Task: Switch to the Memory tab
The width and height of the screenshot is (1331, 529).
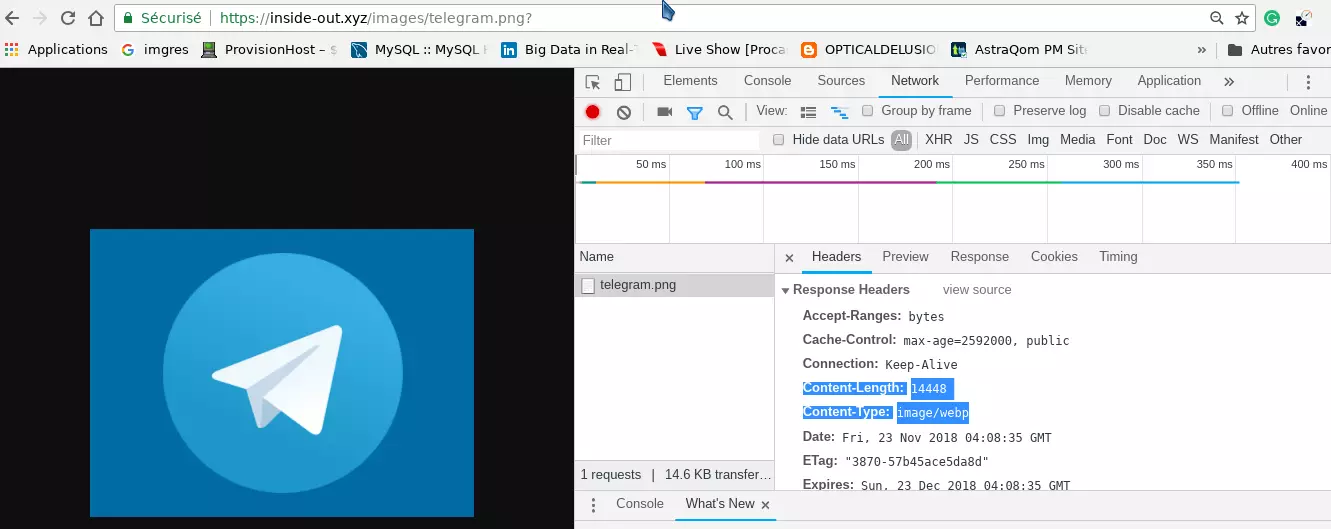Action: tap(1088, 81)
